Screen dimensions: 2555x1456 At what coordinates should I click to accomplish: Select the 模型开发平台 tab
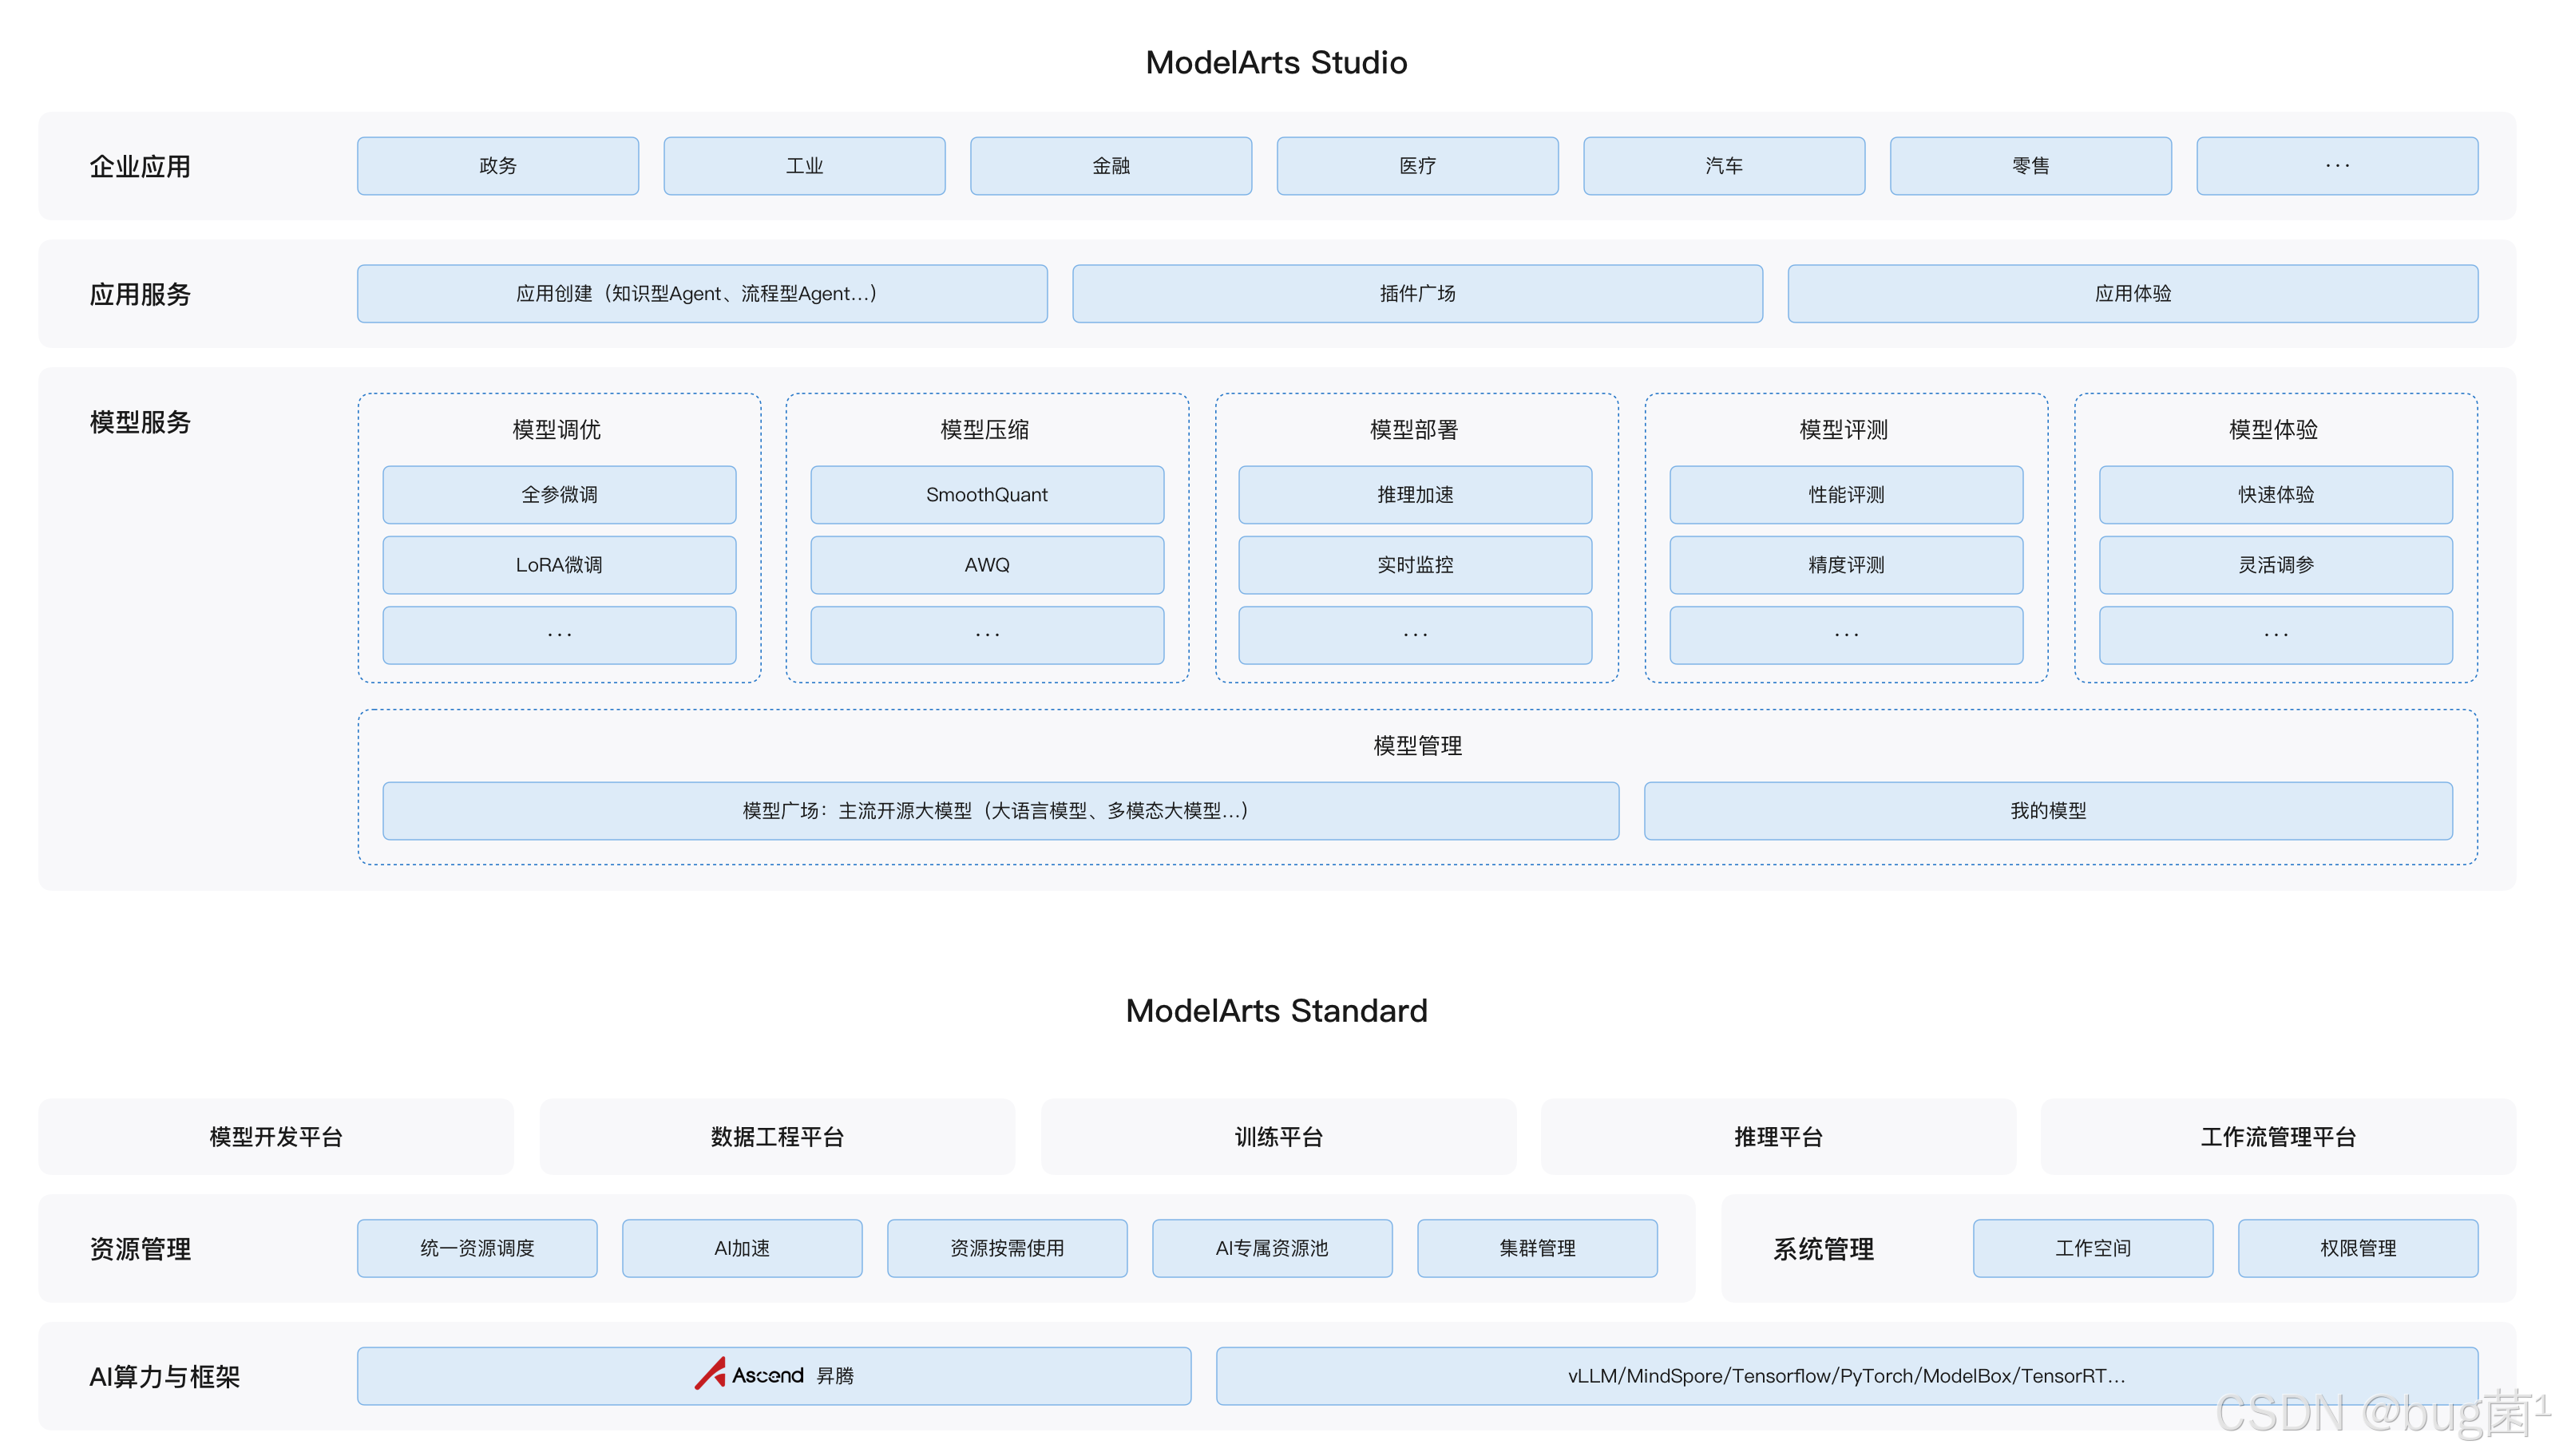pyautogui.click(x=276, y=1136)
